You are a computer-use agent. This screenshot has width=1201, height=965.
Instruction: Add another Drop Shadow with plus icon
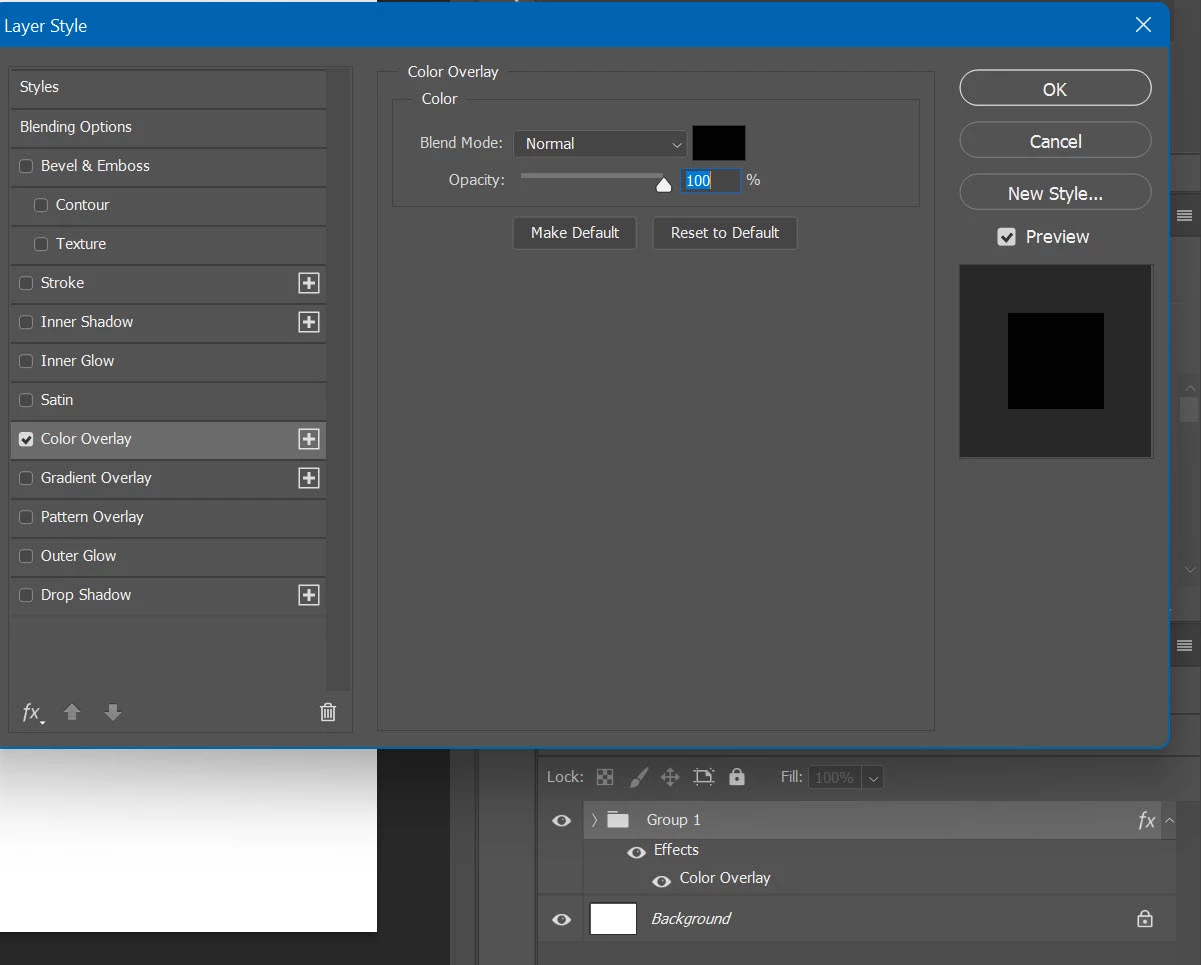point(309,595)
